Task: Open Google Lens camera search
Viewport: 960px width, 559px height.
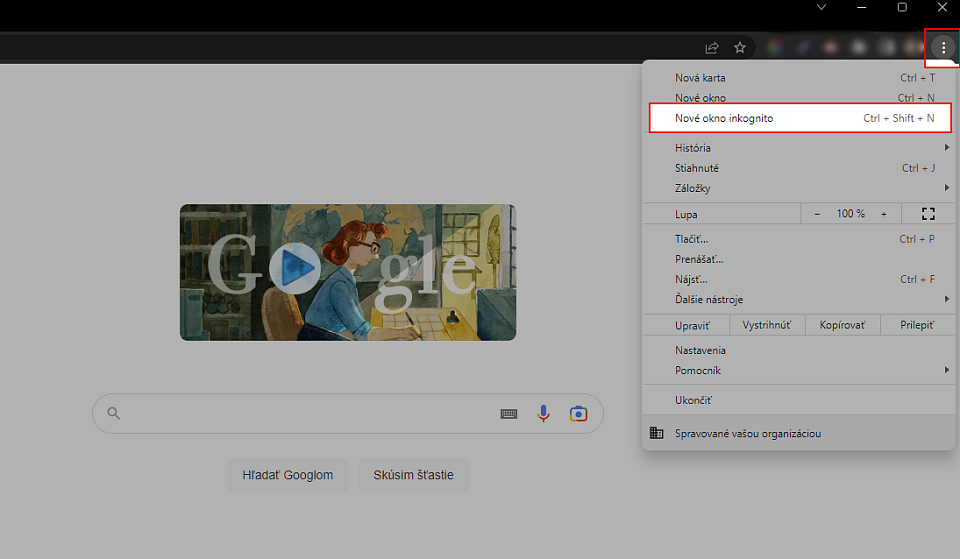Action: coord(578,413)
